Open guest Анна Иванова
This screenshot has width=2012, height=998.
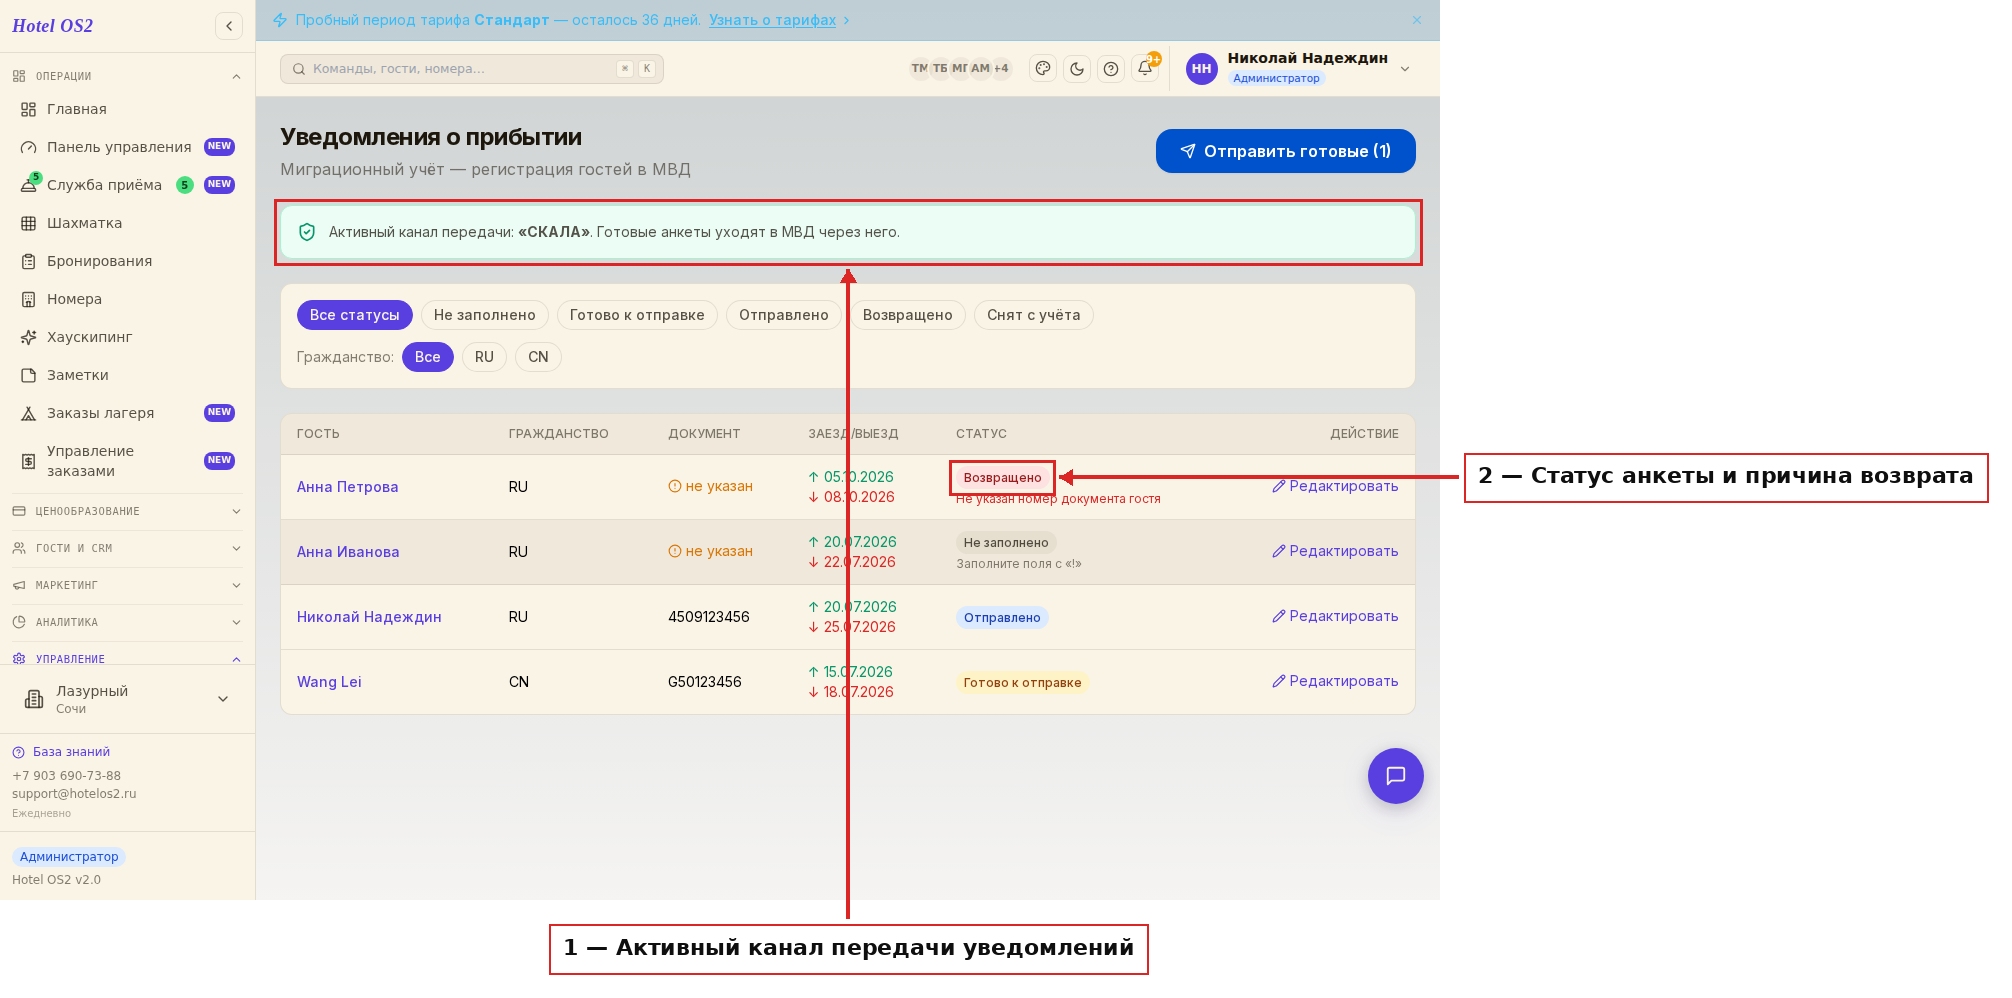point(348,552)
